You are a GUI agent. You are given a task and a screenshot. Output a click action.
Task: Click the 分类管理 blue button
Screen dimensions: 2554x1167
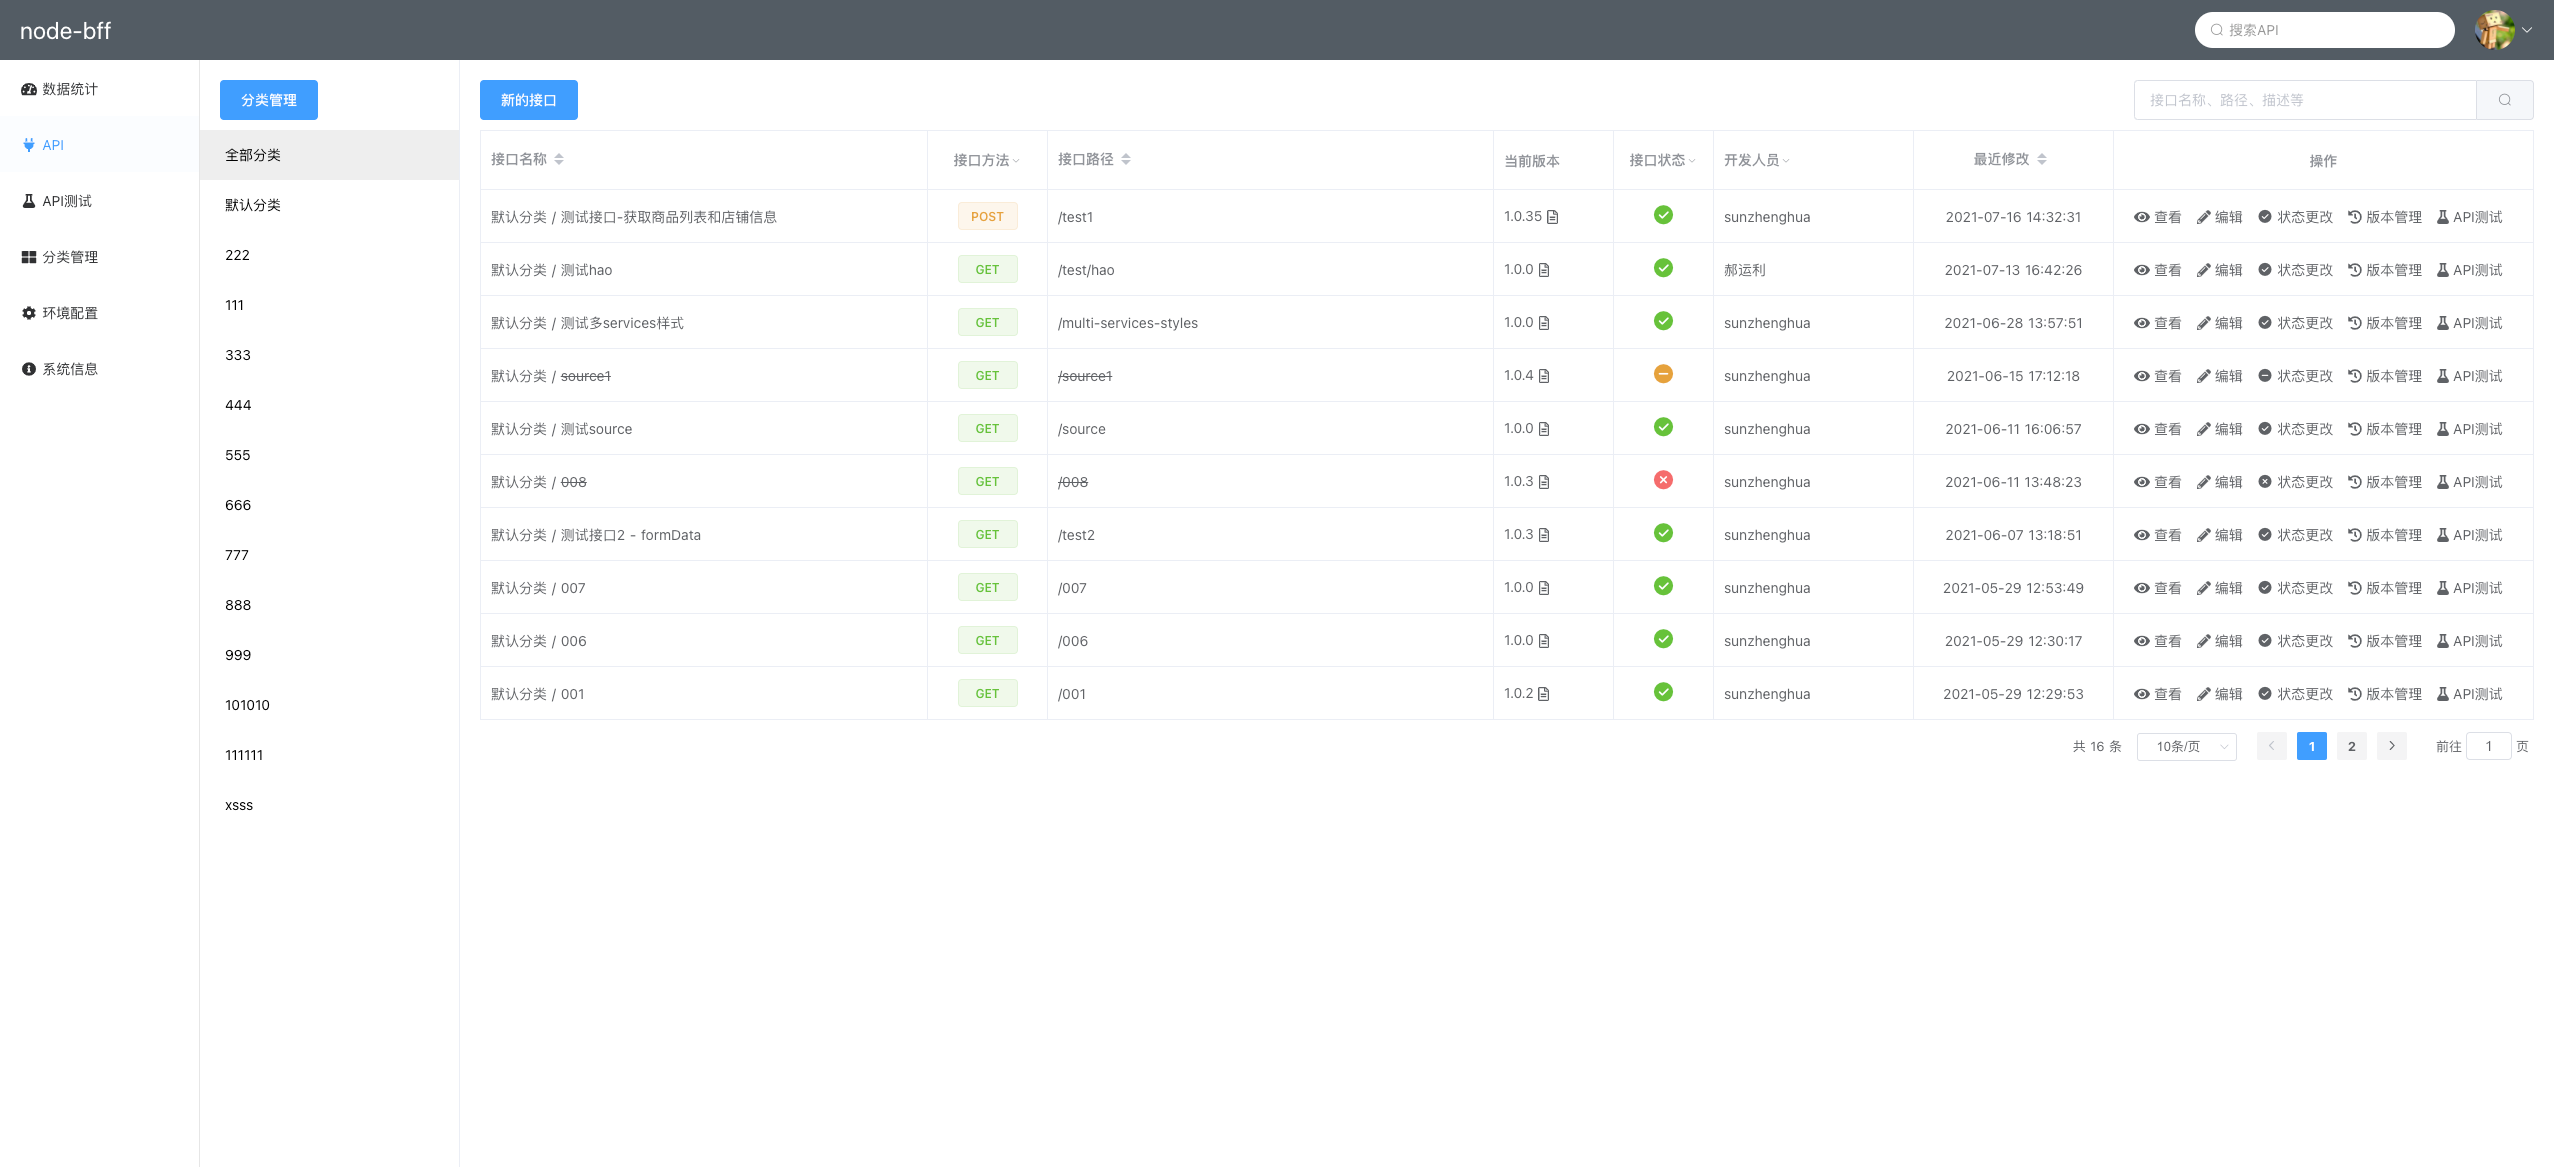coord(268,100)
